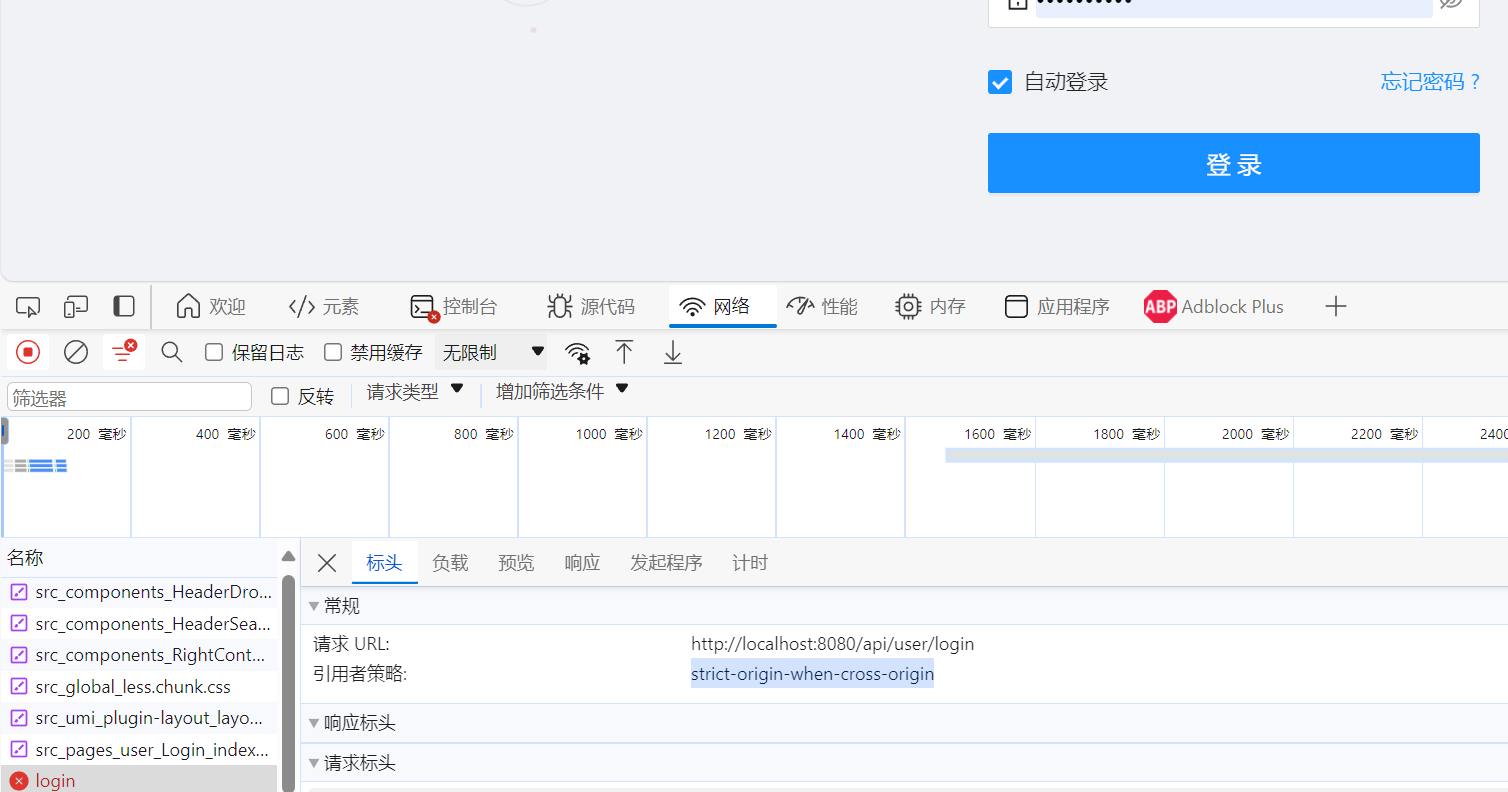1508x792 pixels.
Task: Toggle password visibility eye icon
Action: 1452,3
